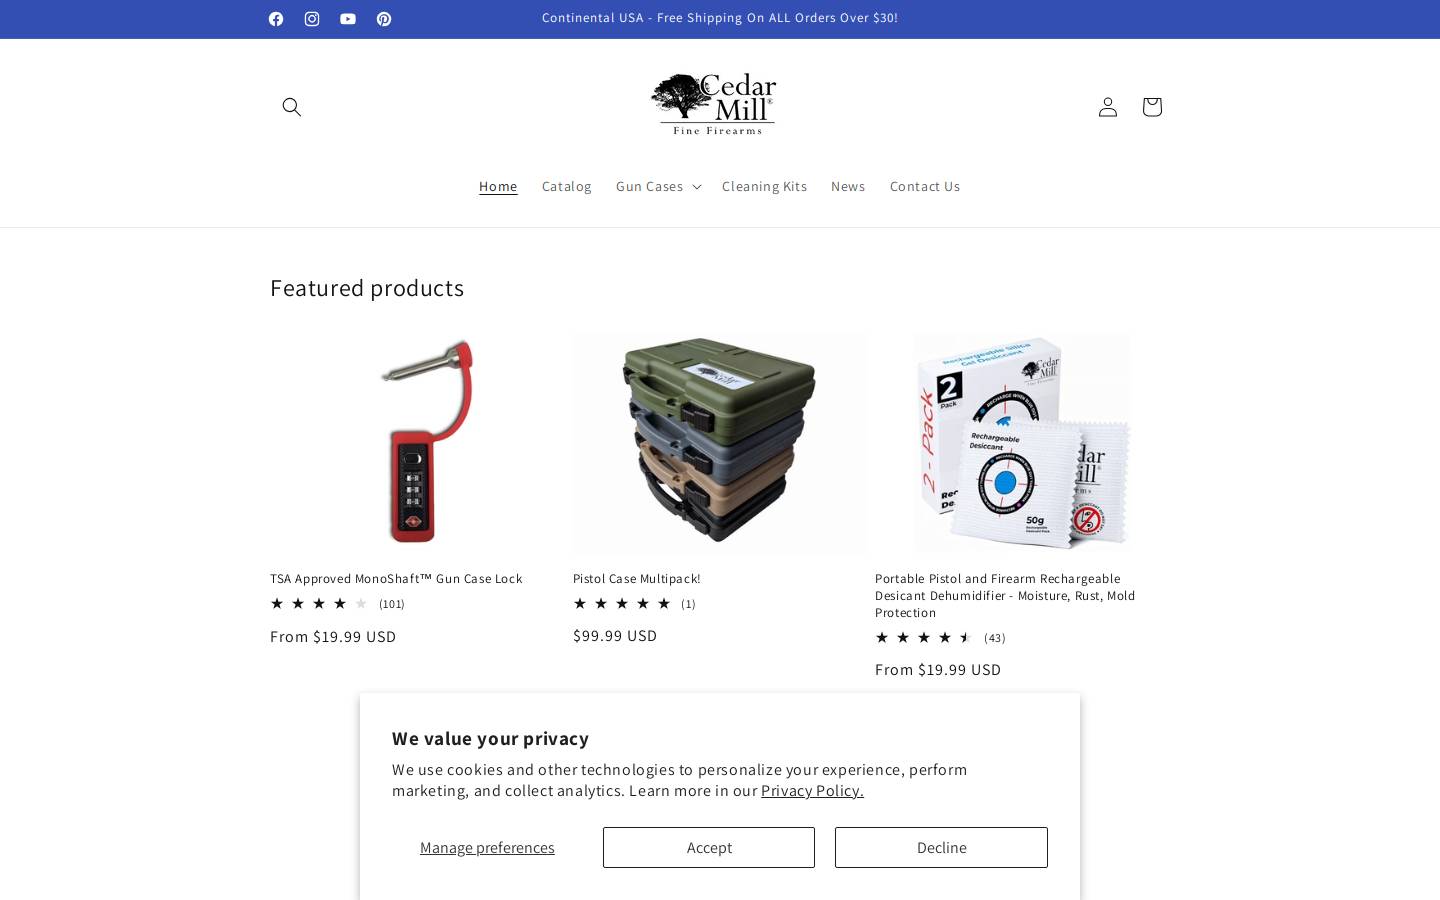
Task: Open the News menu item
Action: tap(848, 186)
